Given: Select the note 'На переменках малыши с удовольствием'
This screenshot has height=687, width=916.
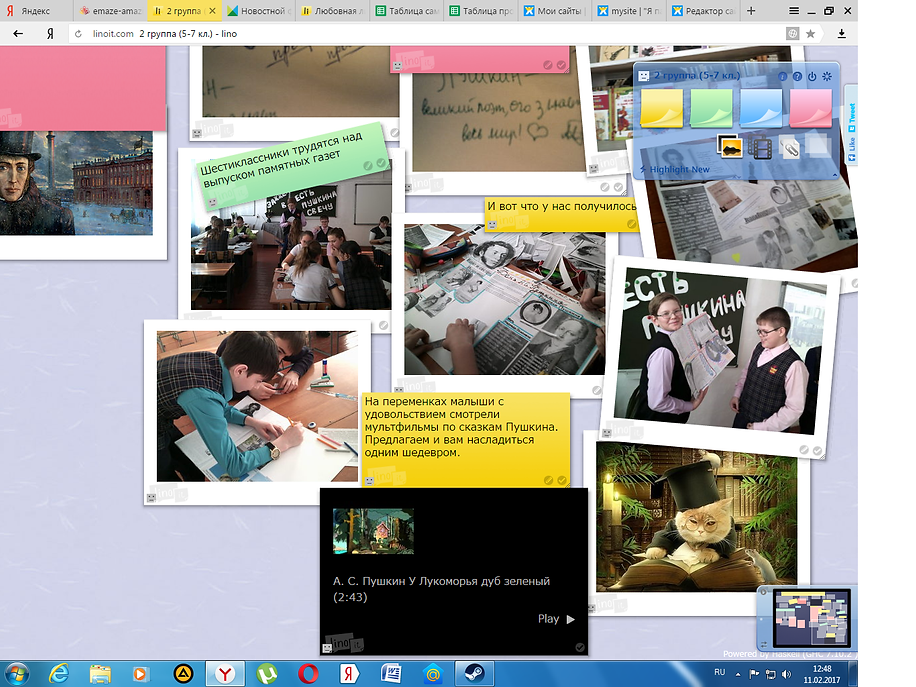Looking at the screenshot, I should click(x=466, y=440).
